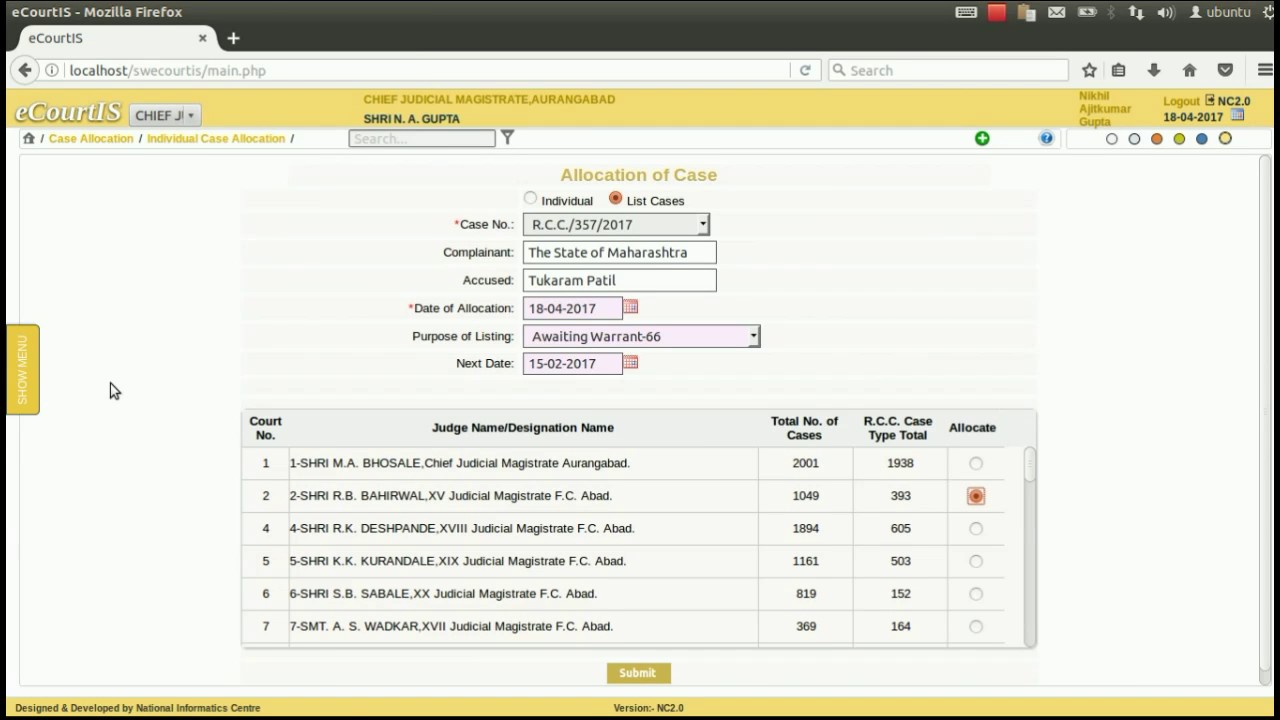
Task: Choose the yellow theme color circle
Action: [x=1225, y=139]
